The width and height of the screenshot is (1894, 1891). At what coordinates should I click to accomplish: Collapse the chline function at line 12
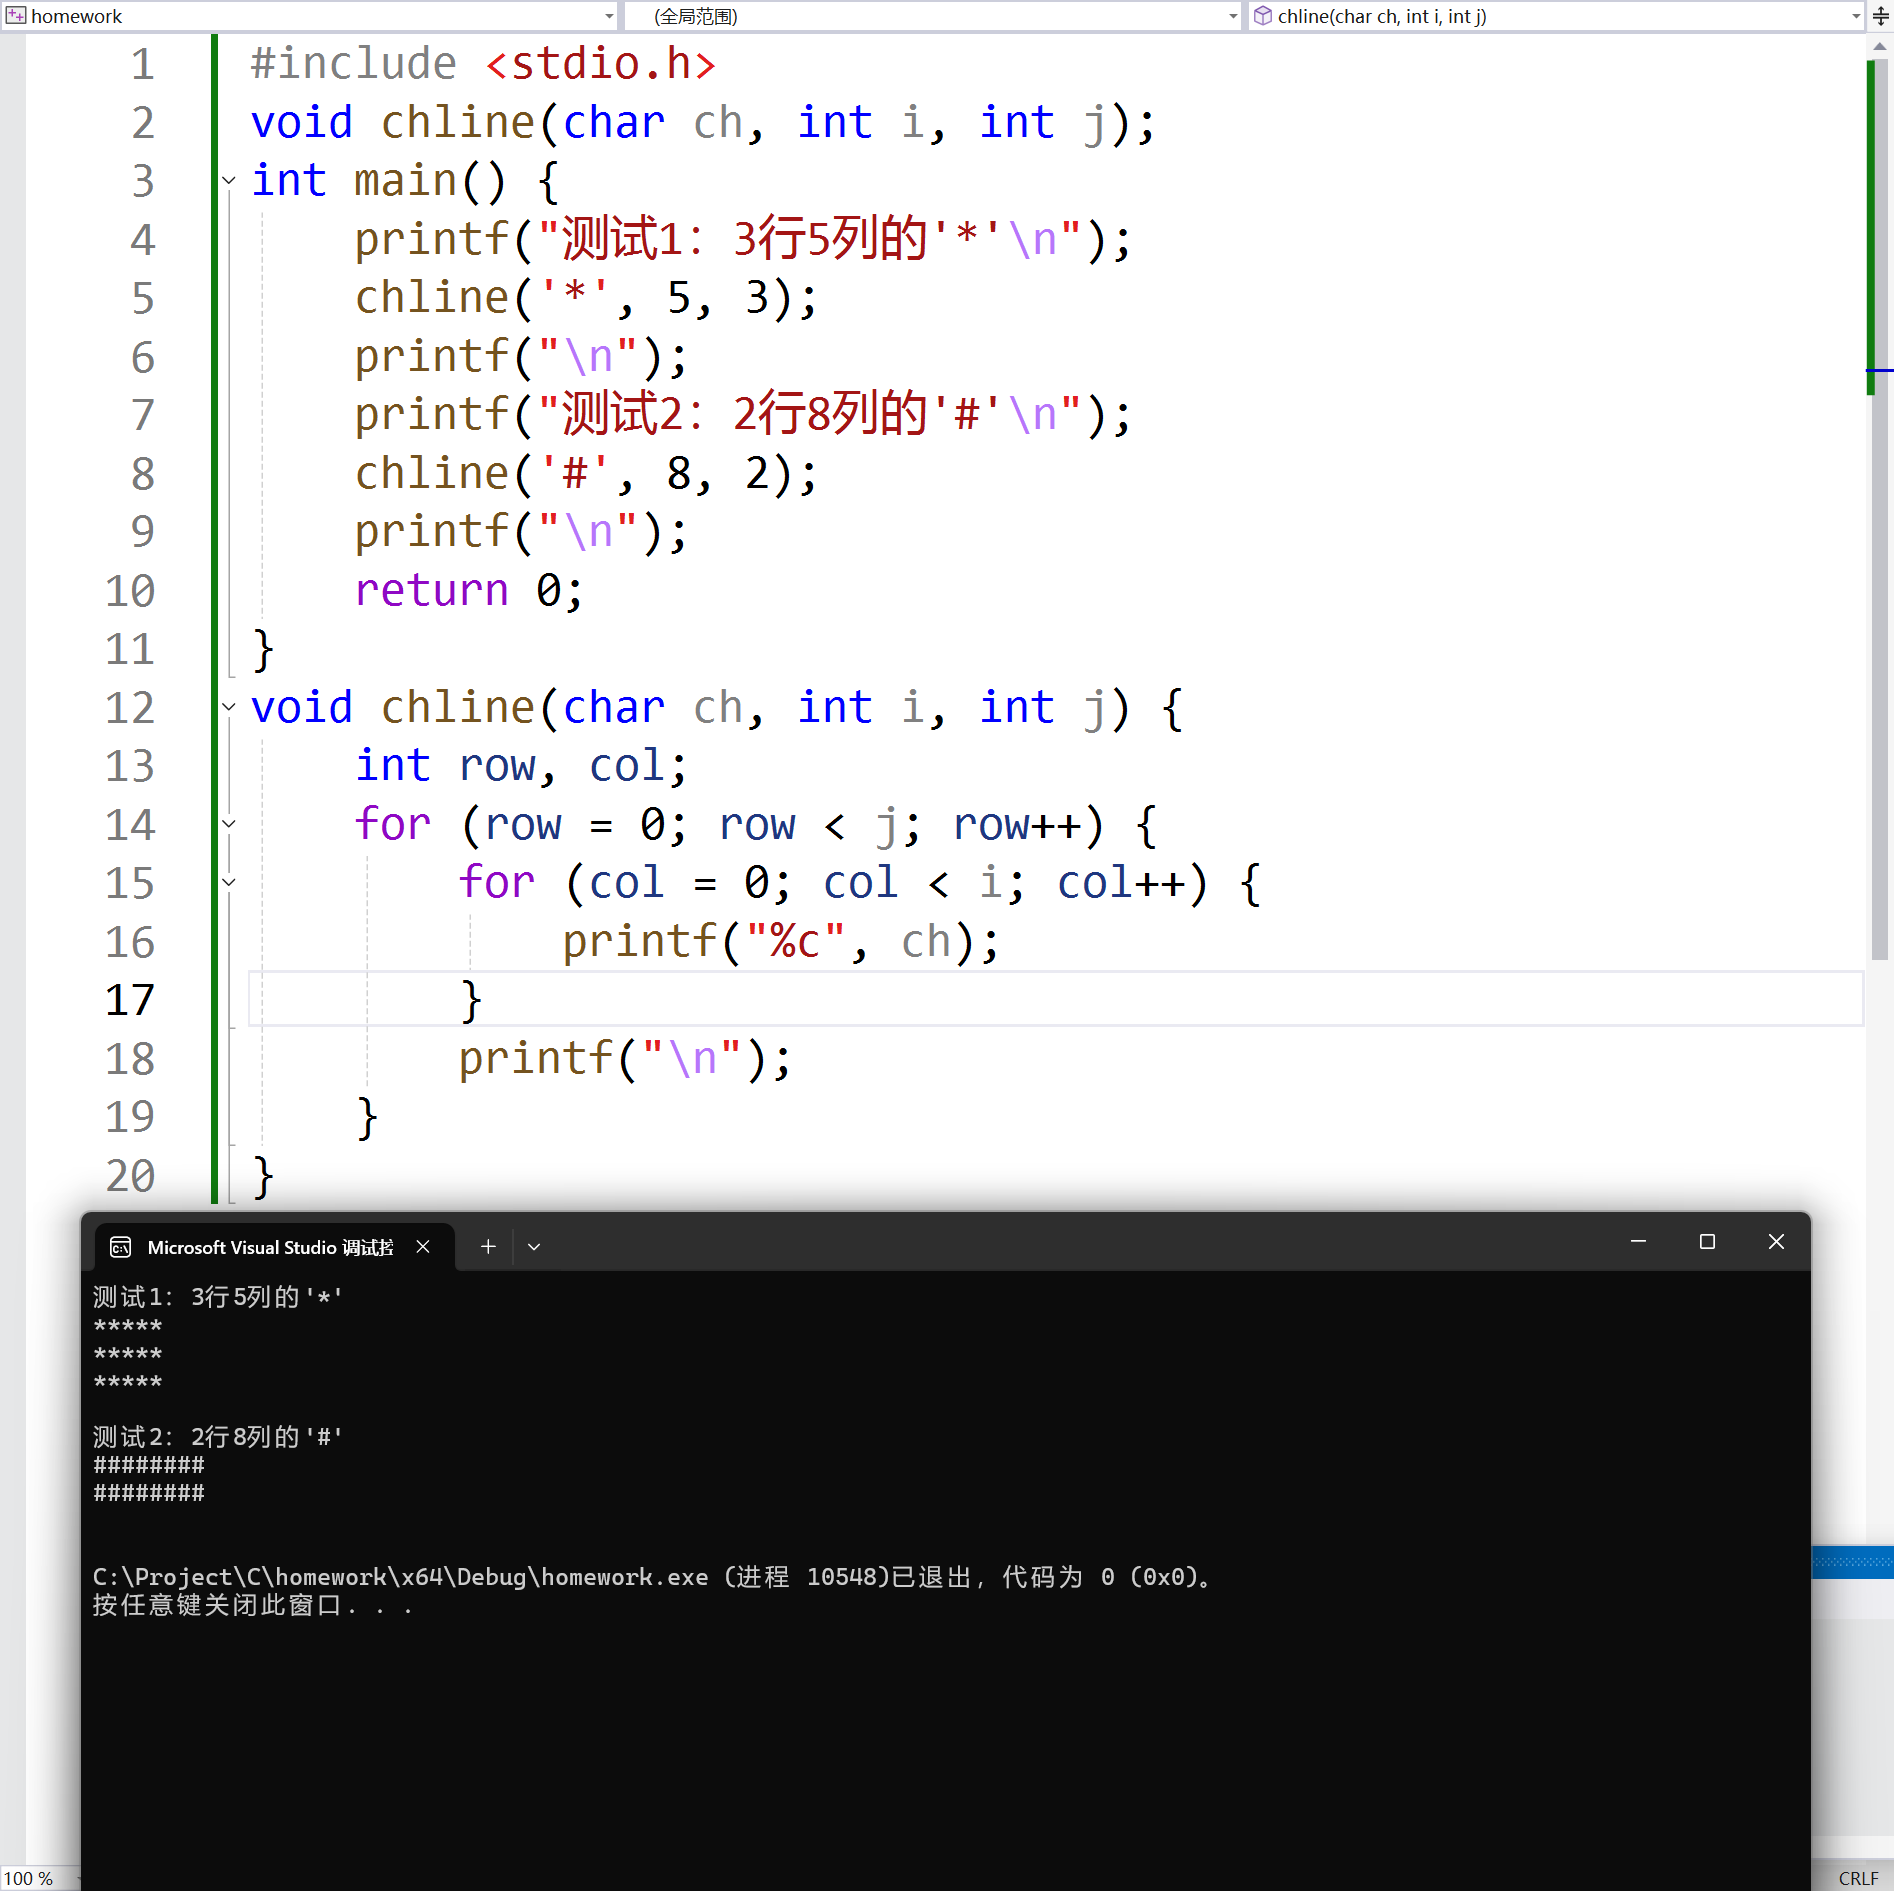coord(229,708)
